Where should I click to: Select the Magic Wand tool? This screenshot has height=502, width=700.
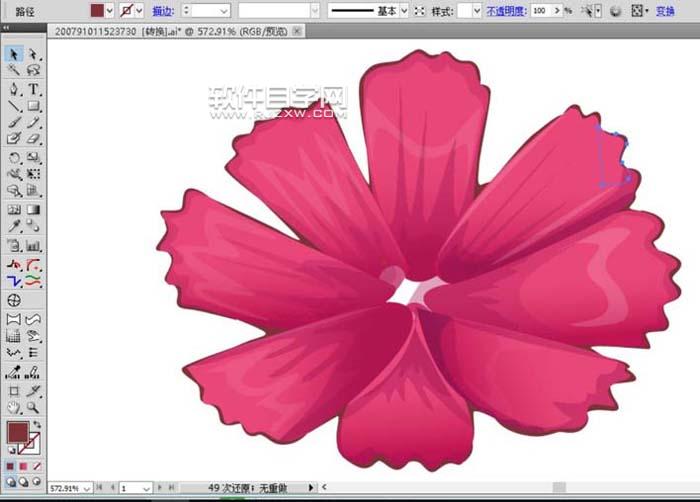(14, 71)
